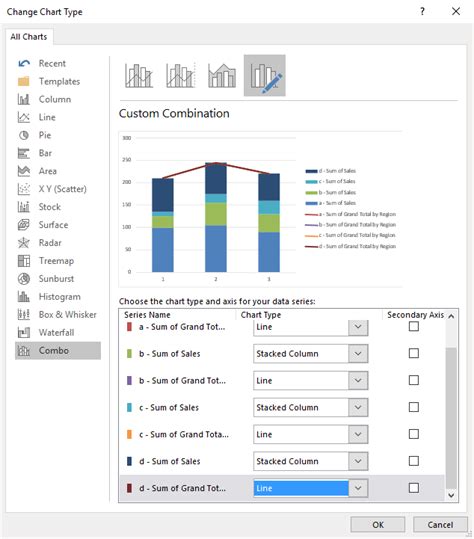Enable secondary axis for c - Sum of Sales
The image size is (474, 539).
414,407
